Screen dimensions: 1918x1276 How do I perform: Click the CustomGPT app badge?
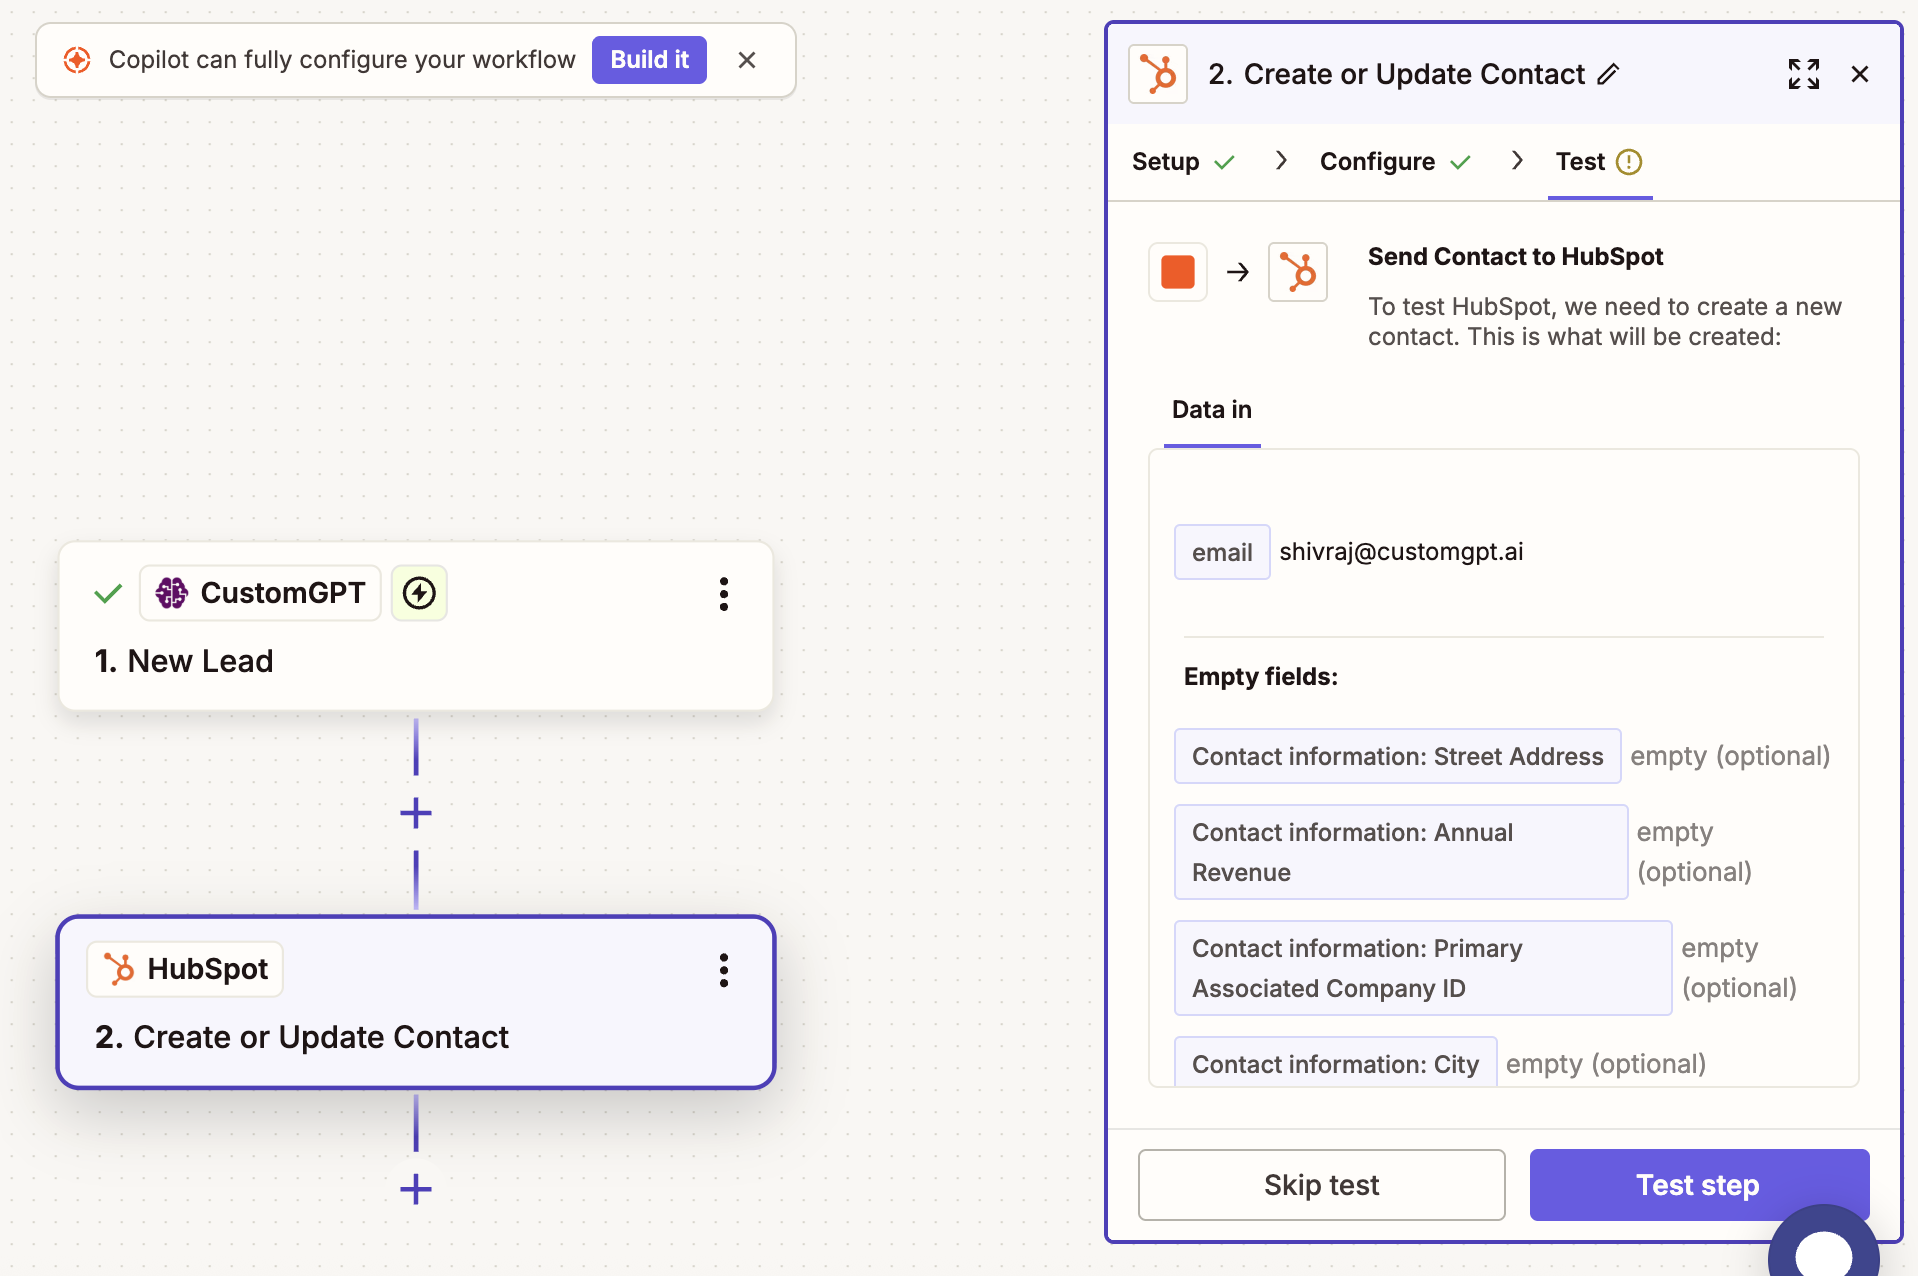[260, 593]
